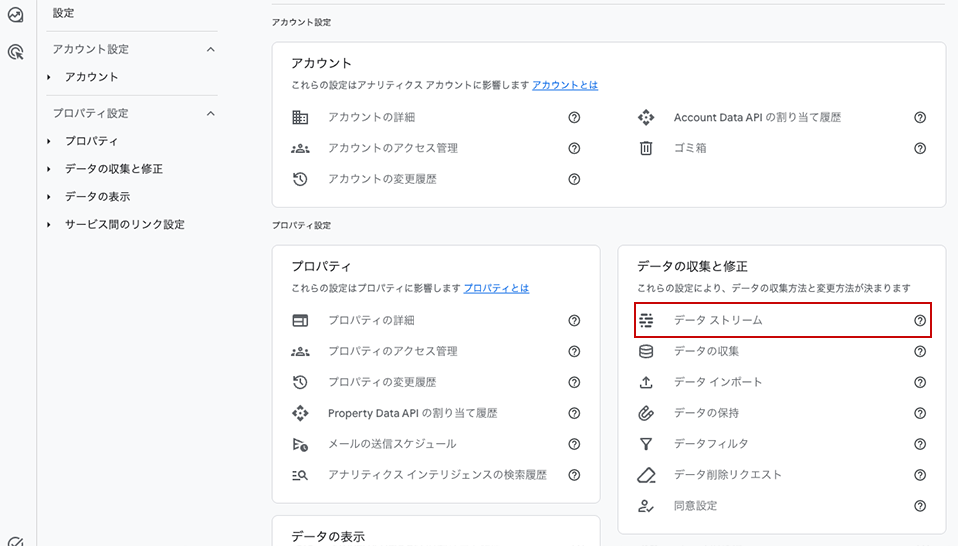
Task: Select アカウント in the sidebar
Action: [92, 77]
